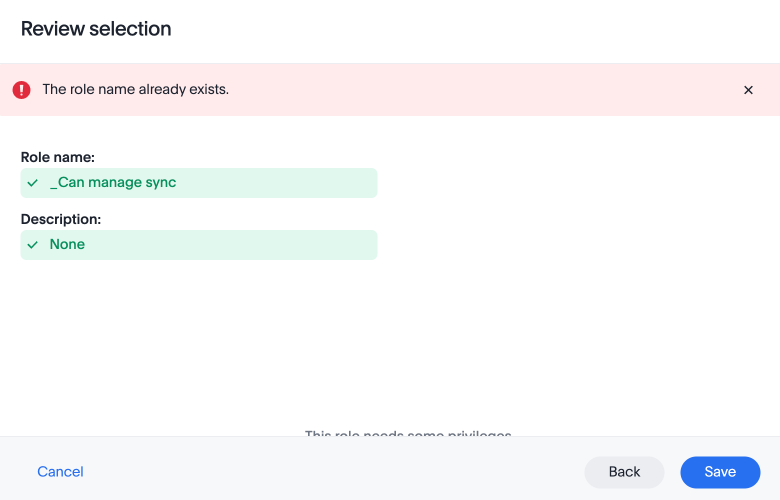
Task: Click the 'role name already exists' message text
Action: click(x=135, y=90)
